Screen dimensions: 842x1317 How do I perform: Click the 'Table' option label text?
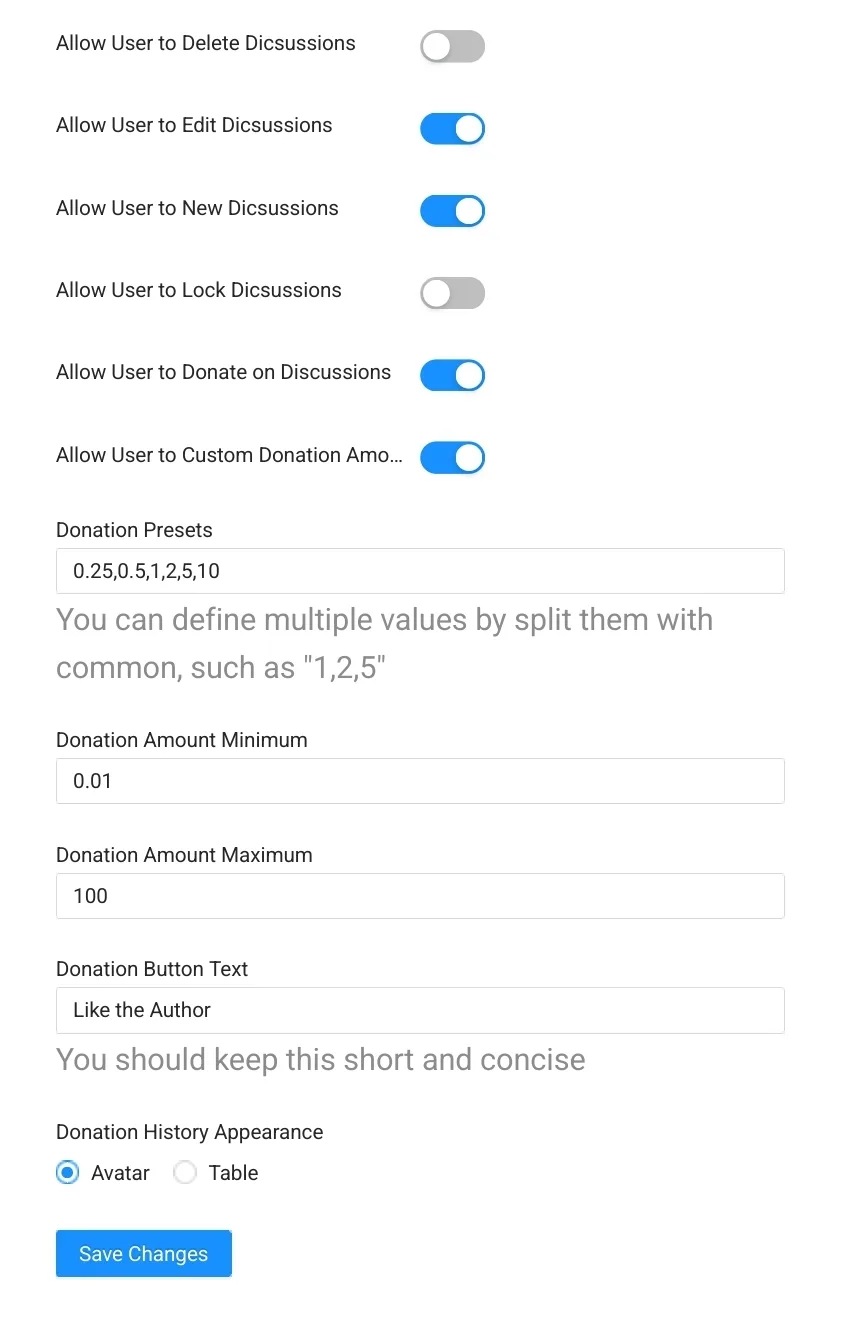tap(233, 1173)
